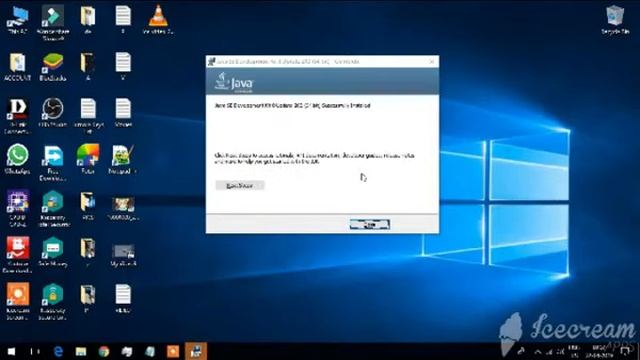Launch the BlueStacks desktop shortcut
Screen dimensions: 640x360
coord(53,67)
